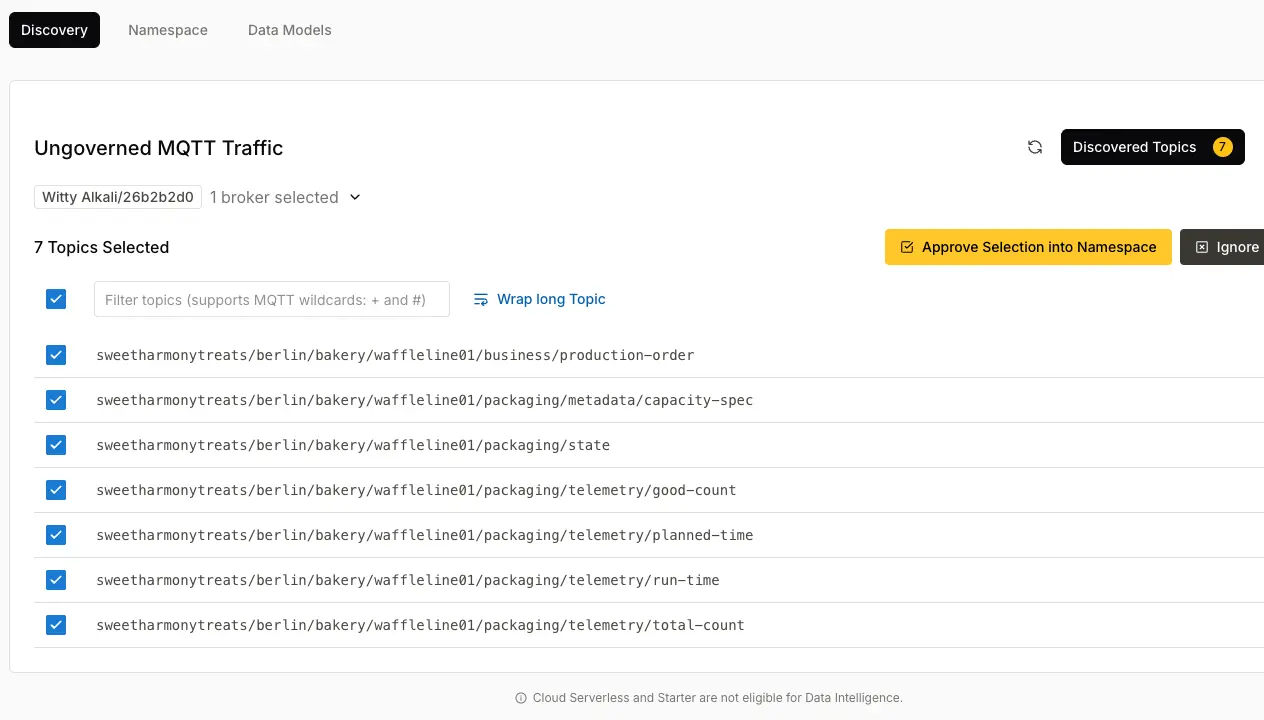Viewport: 1264px width, 720px height.
Task: Switch to the Namespace tab
Action: click(168, 30)
